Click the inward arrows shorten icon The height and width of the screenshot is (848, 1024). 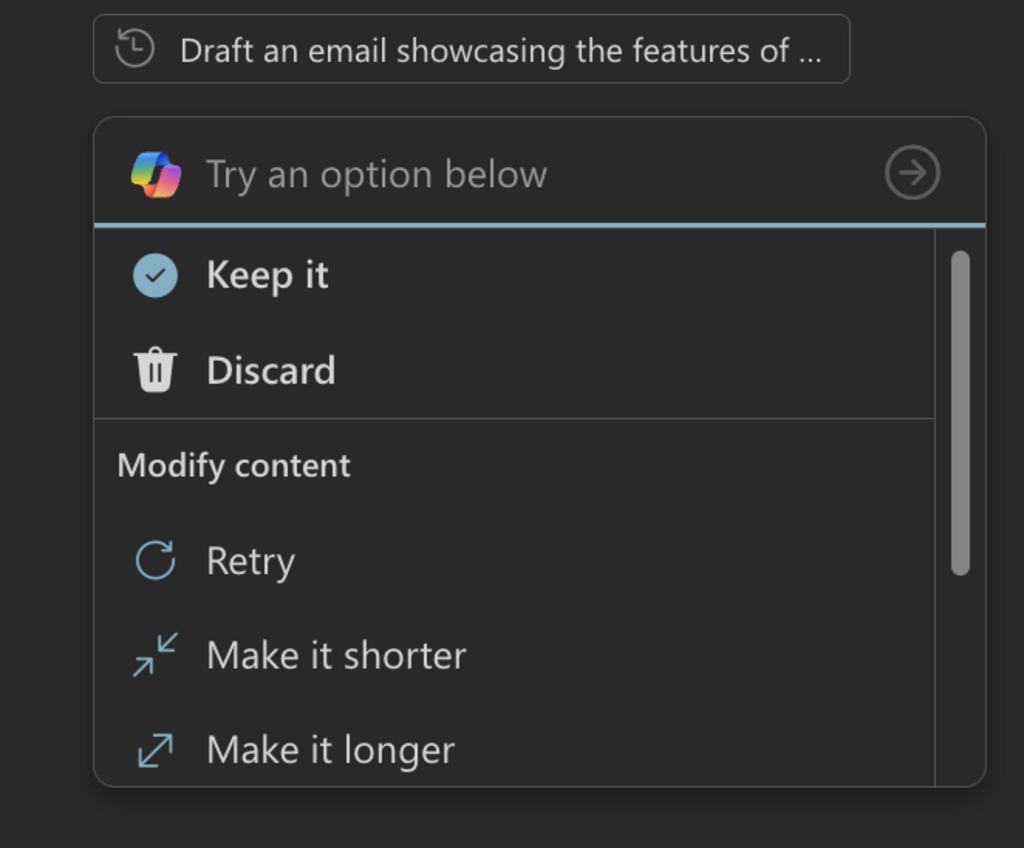[x=155, y=655]
